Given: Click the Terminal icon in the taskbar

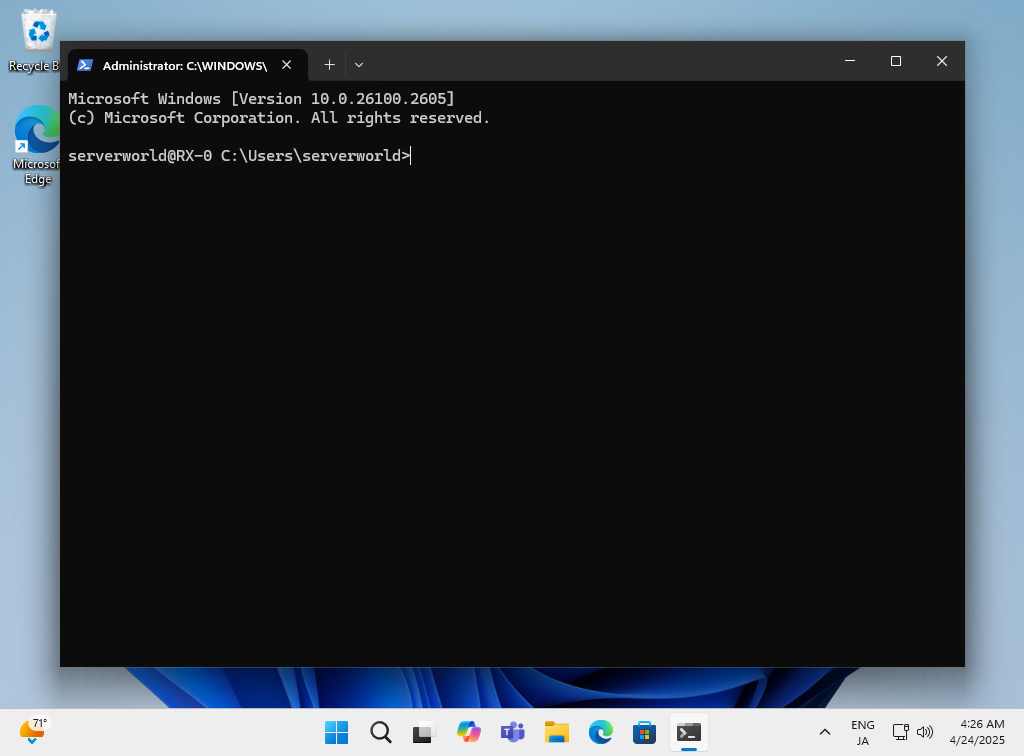Looking at the screenshot, I should pyautogui.click(x=689, y=732).
